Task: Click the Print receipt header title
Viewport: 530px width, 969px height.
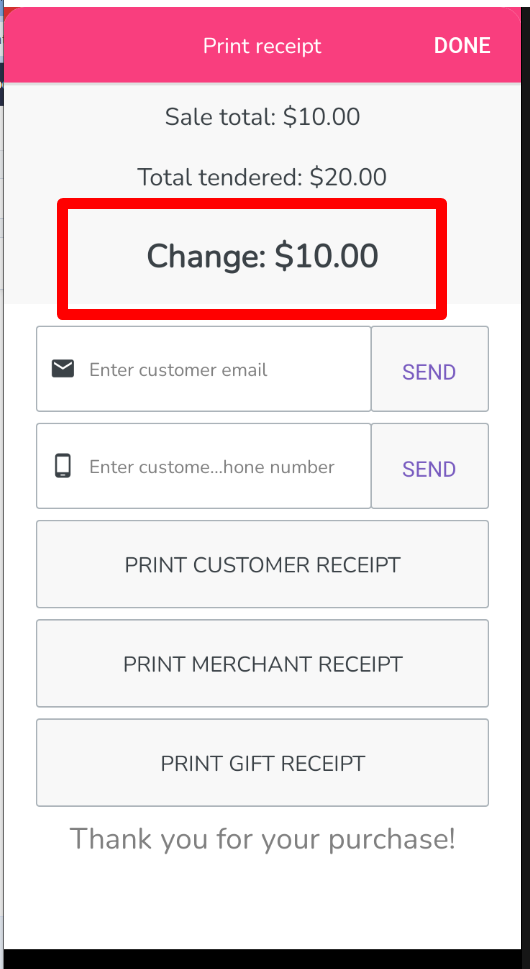Action: click(x=263, y=46)
